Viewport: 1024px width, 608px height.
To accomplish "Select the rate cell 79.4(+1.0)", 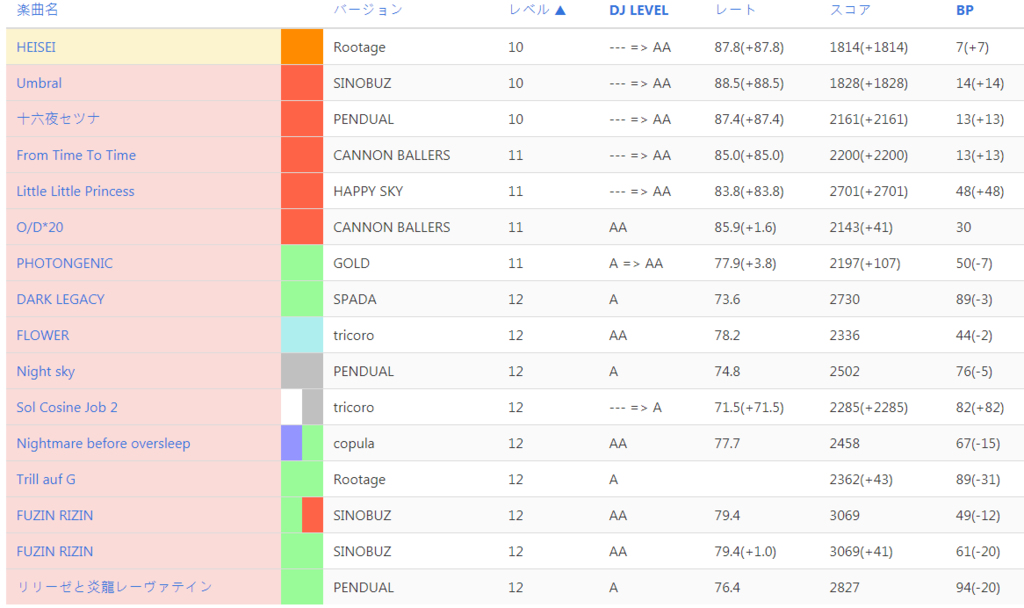I will point(745,551).
